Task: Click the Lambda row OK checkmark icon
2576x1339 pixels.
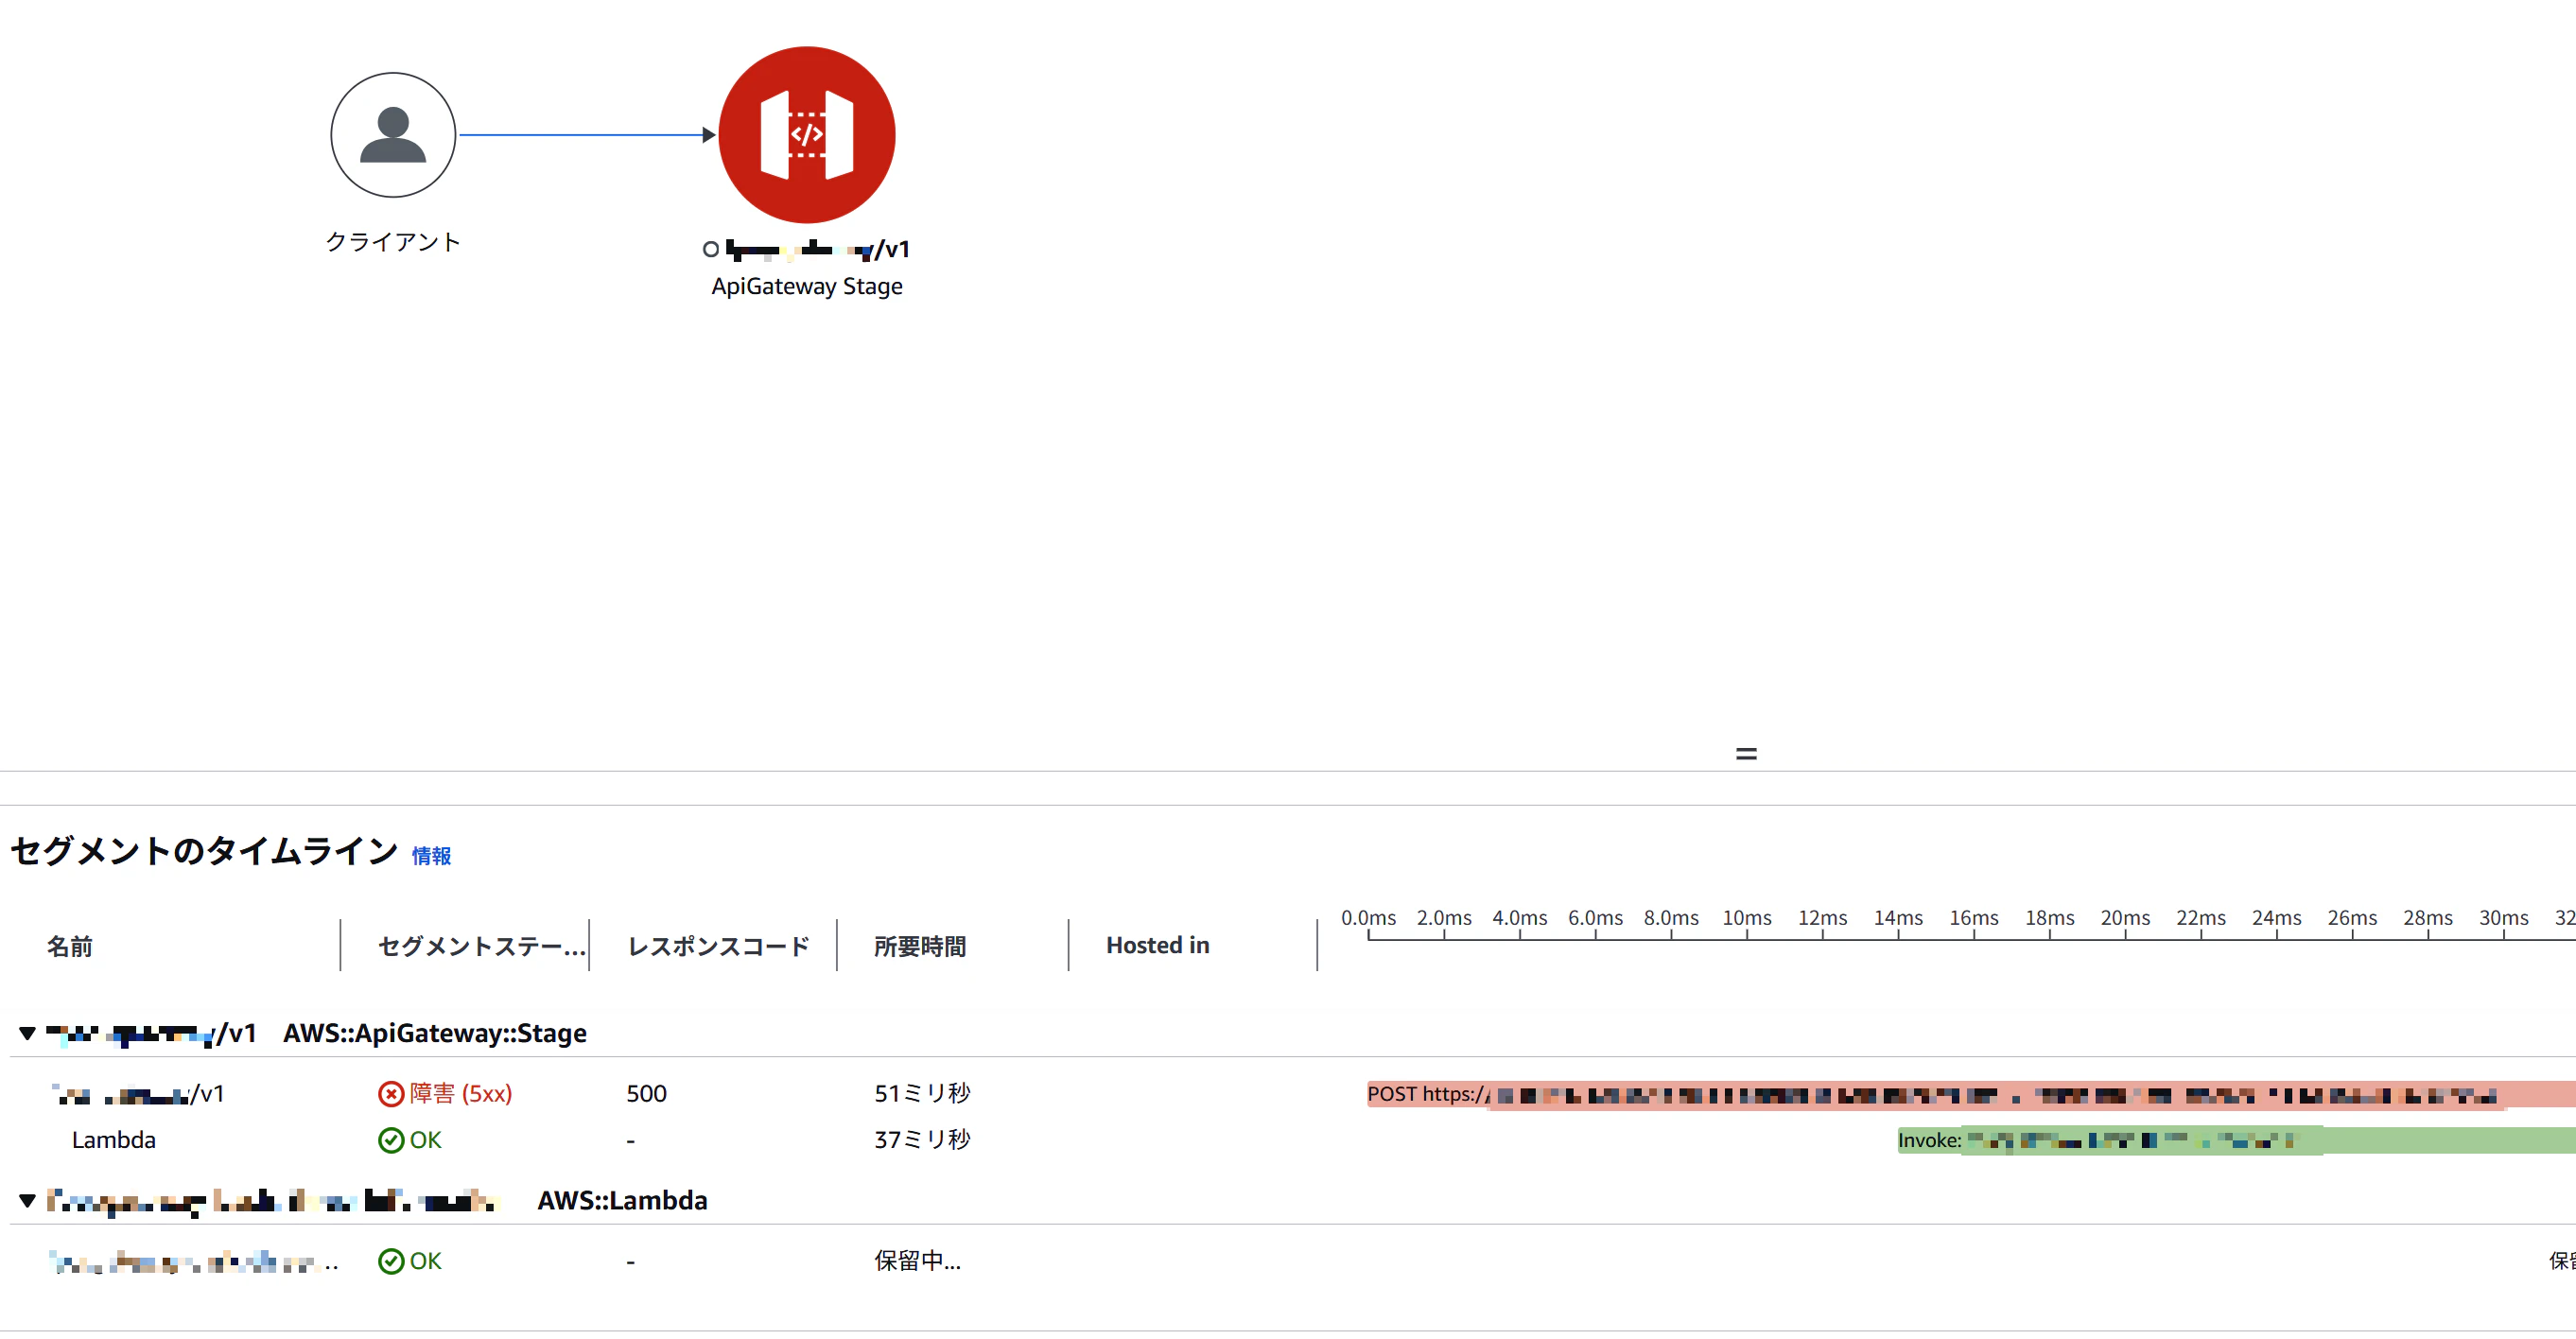Action: point(391,1140)
